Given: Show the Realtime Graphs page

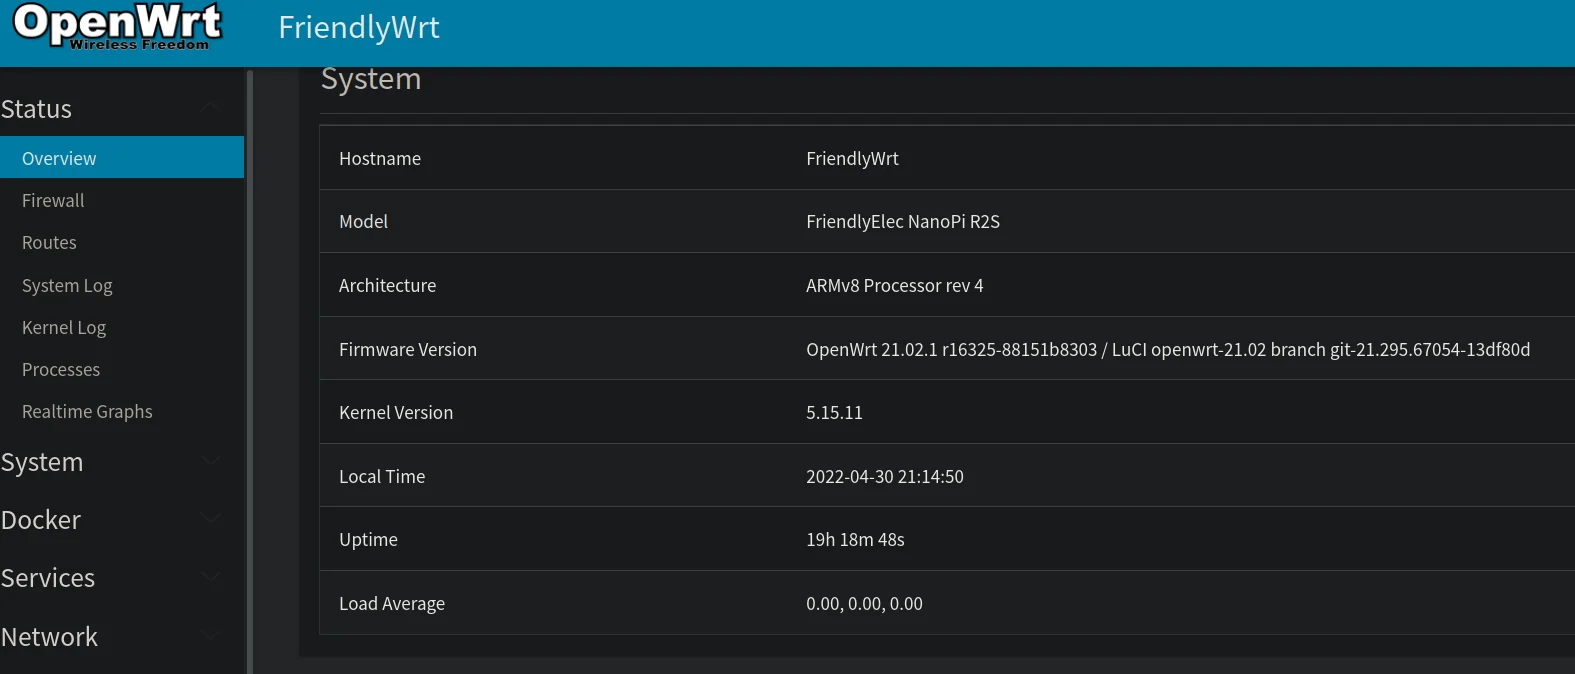Looking at the screenshot, I should [87, 411].
